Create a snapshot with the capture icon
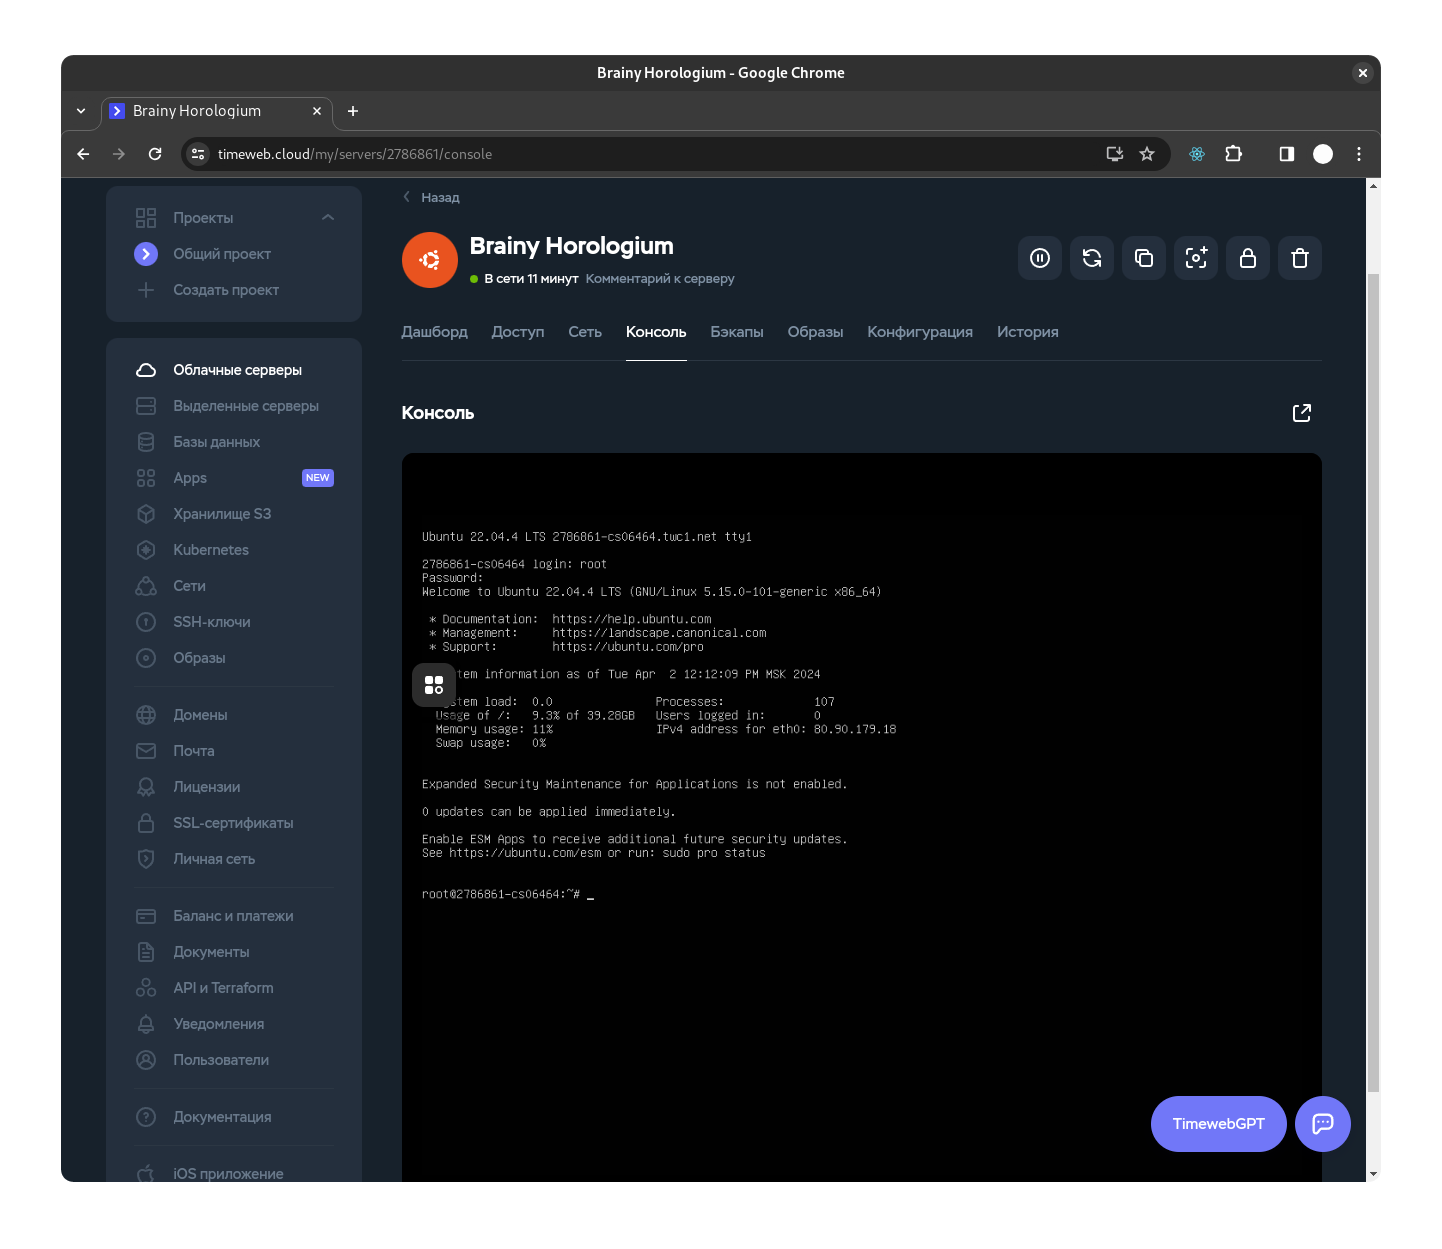 (x=1196, y=258)
